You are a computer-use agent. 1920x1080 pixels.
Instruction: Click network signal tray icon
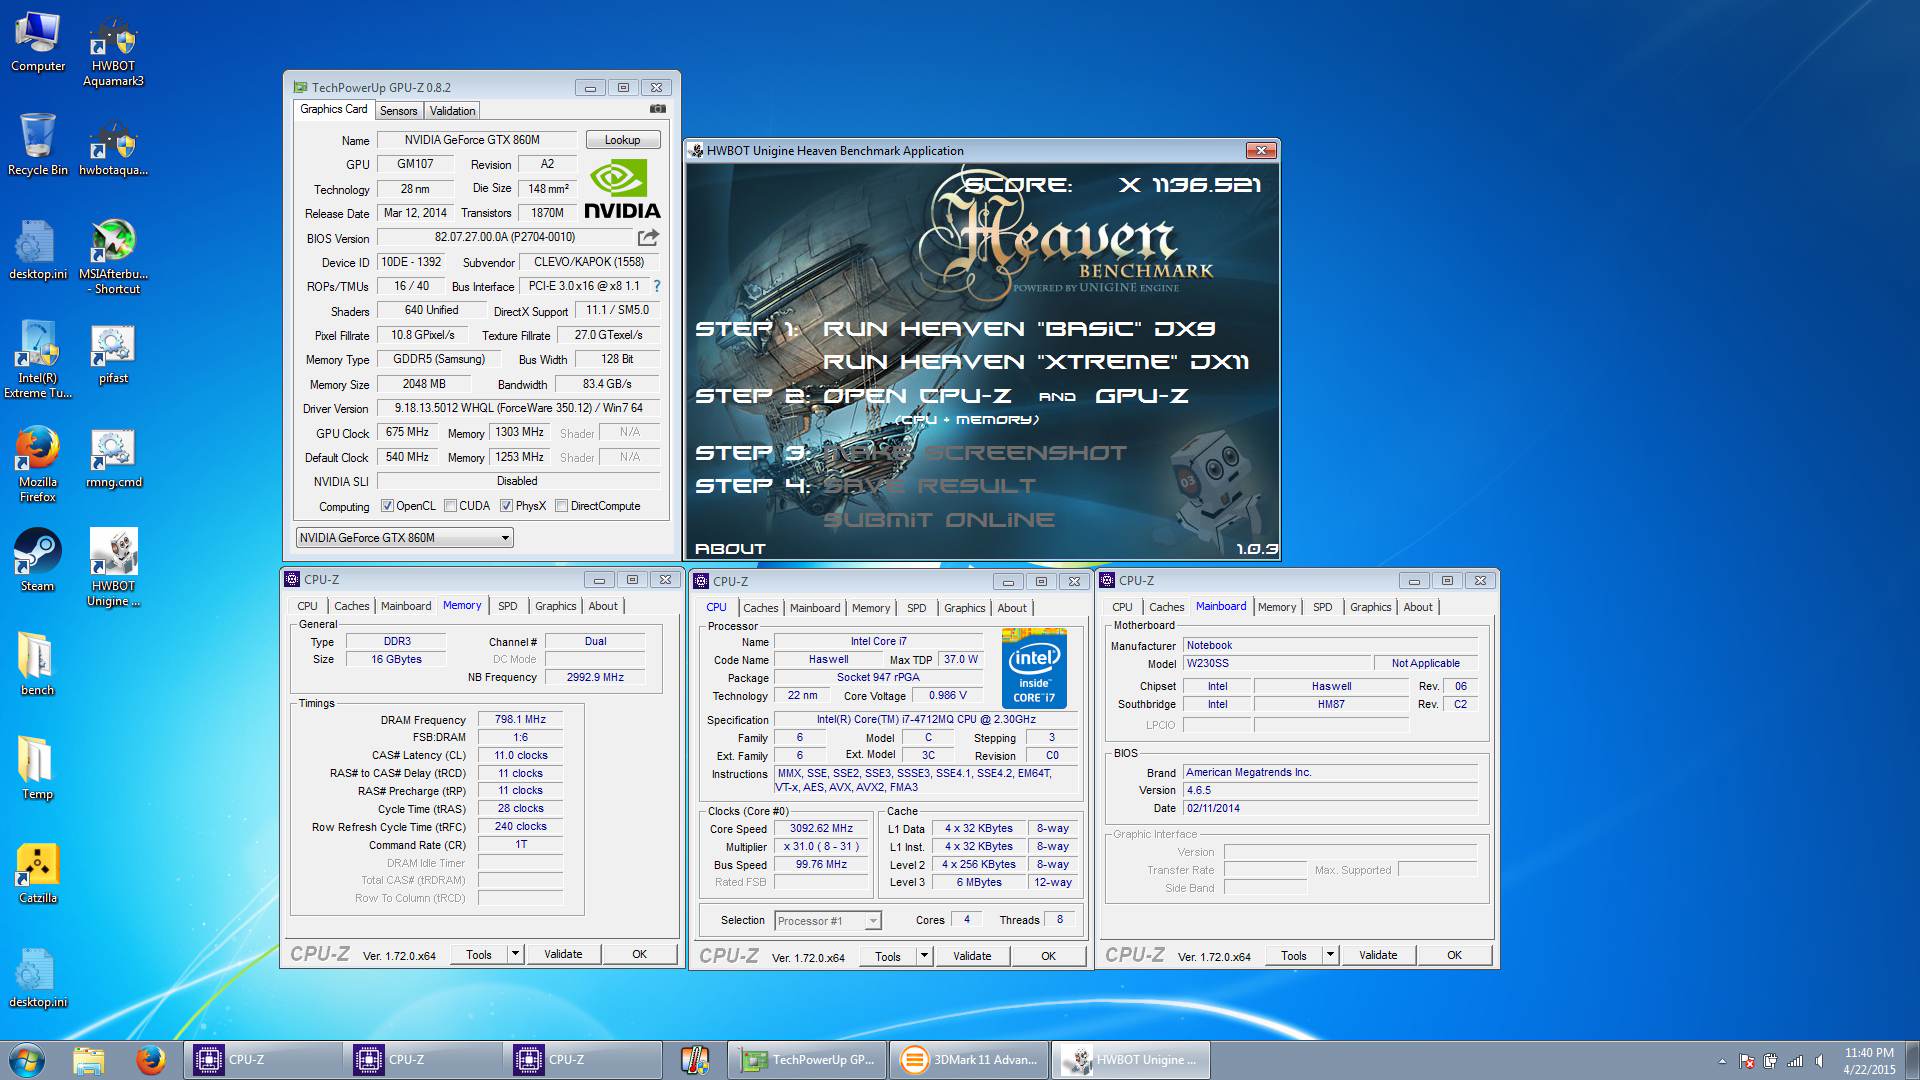(1795, 1061)
